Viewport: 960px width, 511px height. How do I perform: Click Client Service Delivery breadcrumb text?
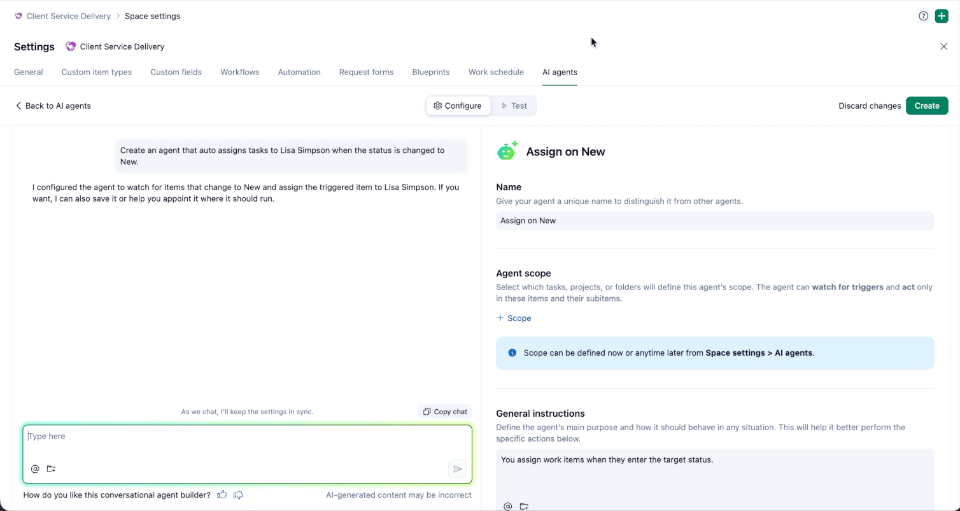pyautogui.click(x=69, y=17)
